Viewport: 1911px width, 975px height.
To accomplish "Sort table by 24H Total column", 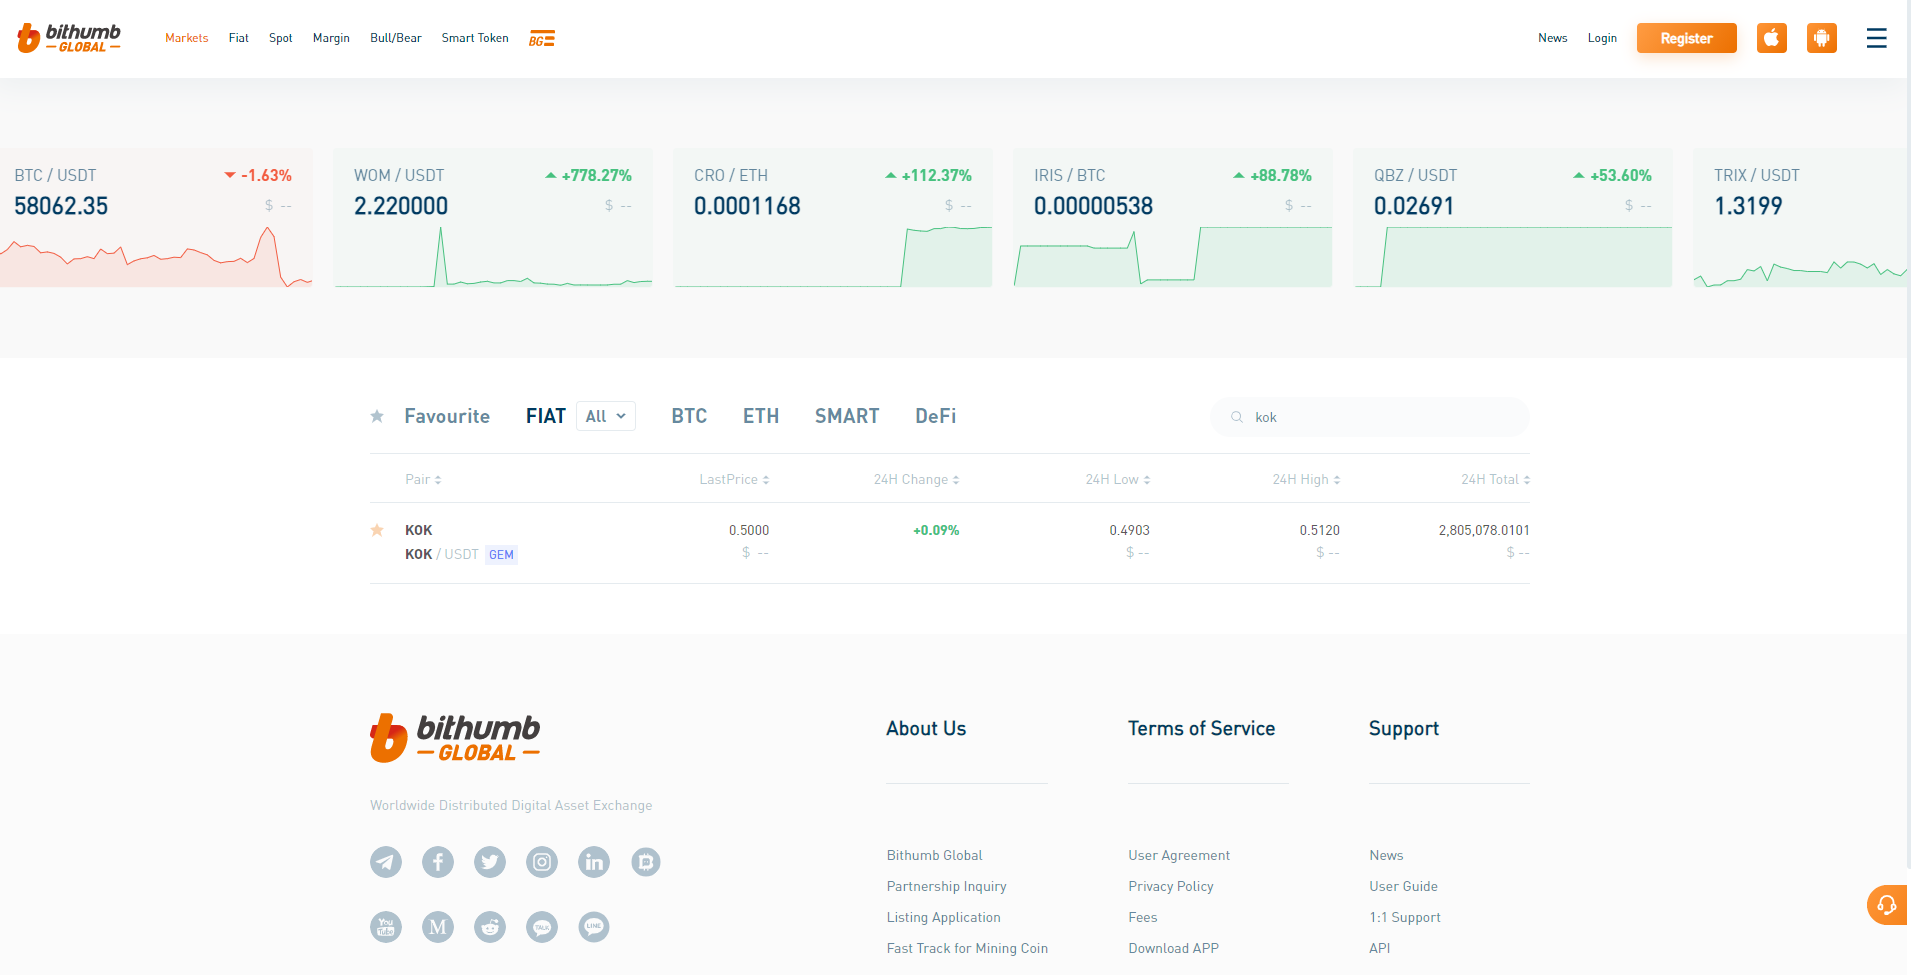I will [x=1496, y=479].
